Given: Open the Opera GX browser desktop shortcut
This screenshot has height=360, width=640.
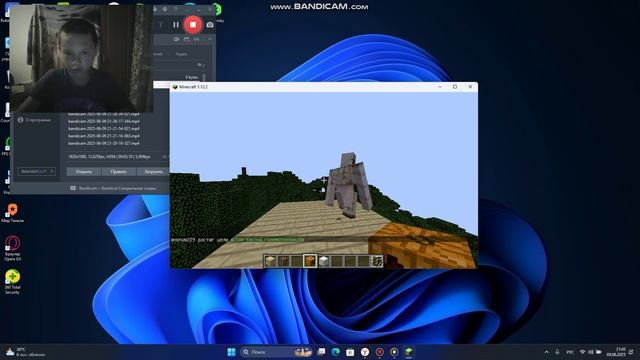Looking at the screenshot, I should pos(12,248).
